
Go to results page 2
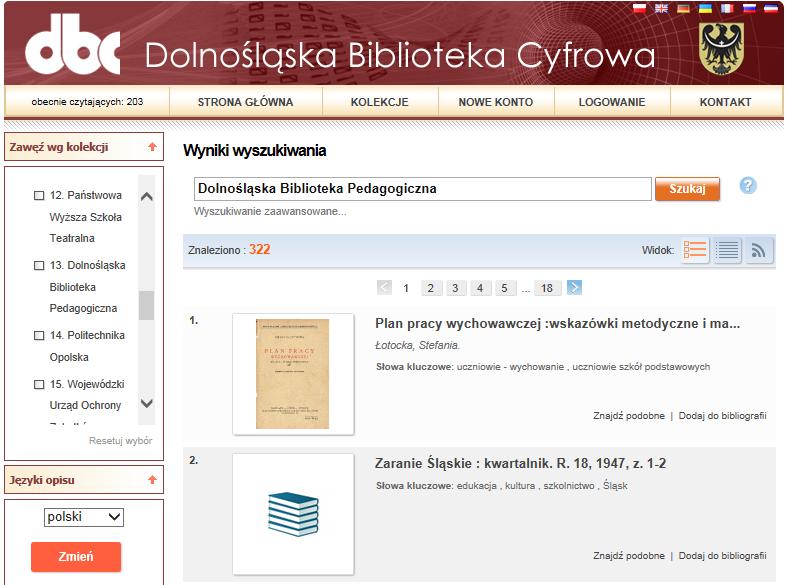pyautogui.click(x=431, y=288)
